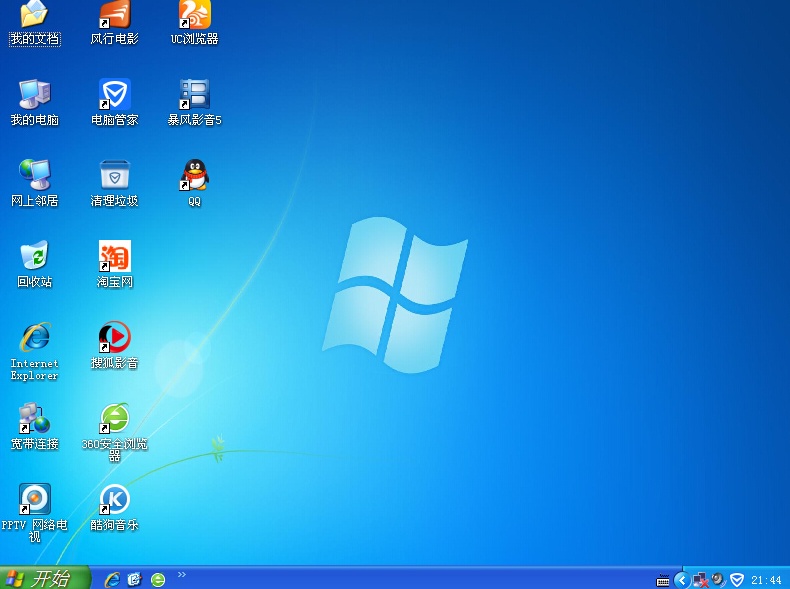
Task: Click the 21:44 taskbar clock
Action: tap(766, 580)
